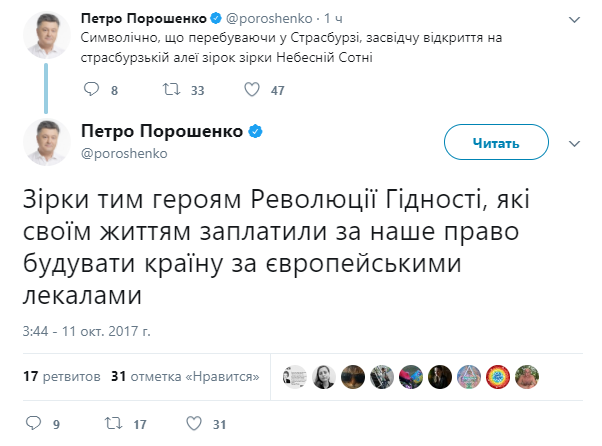Screen dimensions: 602x446
Task: View the 31 отметка «Нравится» list
Action: 186,377
